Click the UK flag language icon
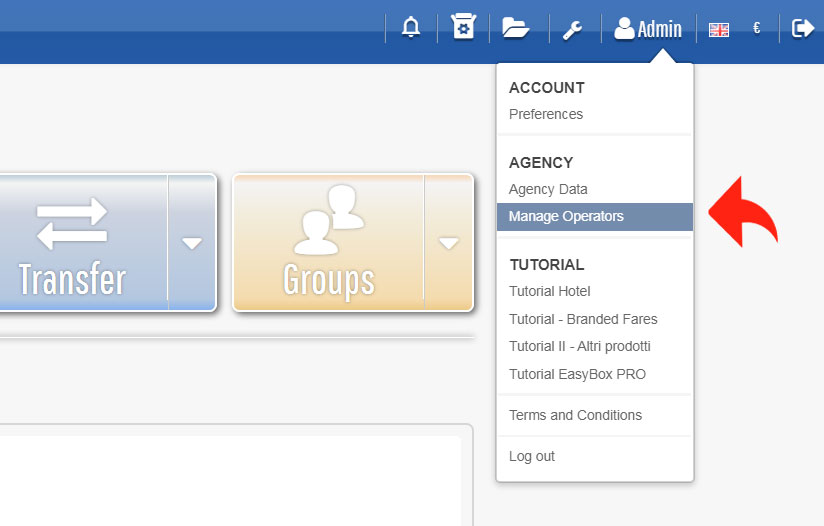 [x=718, y=29]
